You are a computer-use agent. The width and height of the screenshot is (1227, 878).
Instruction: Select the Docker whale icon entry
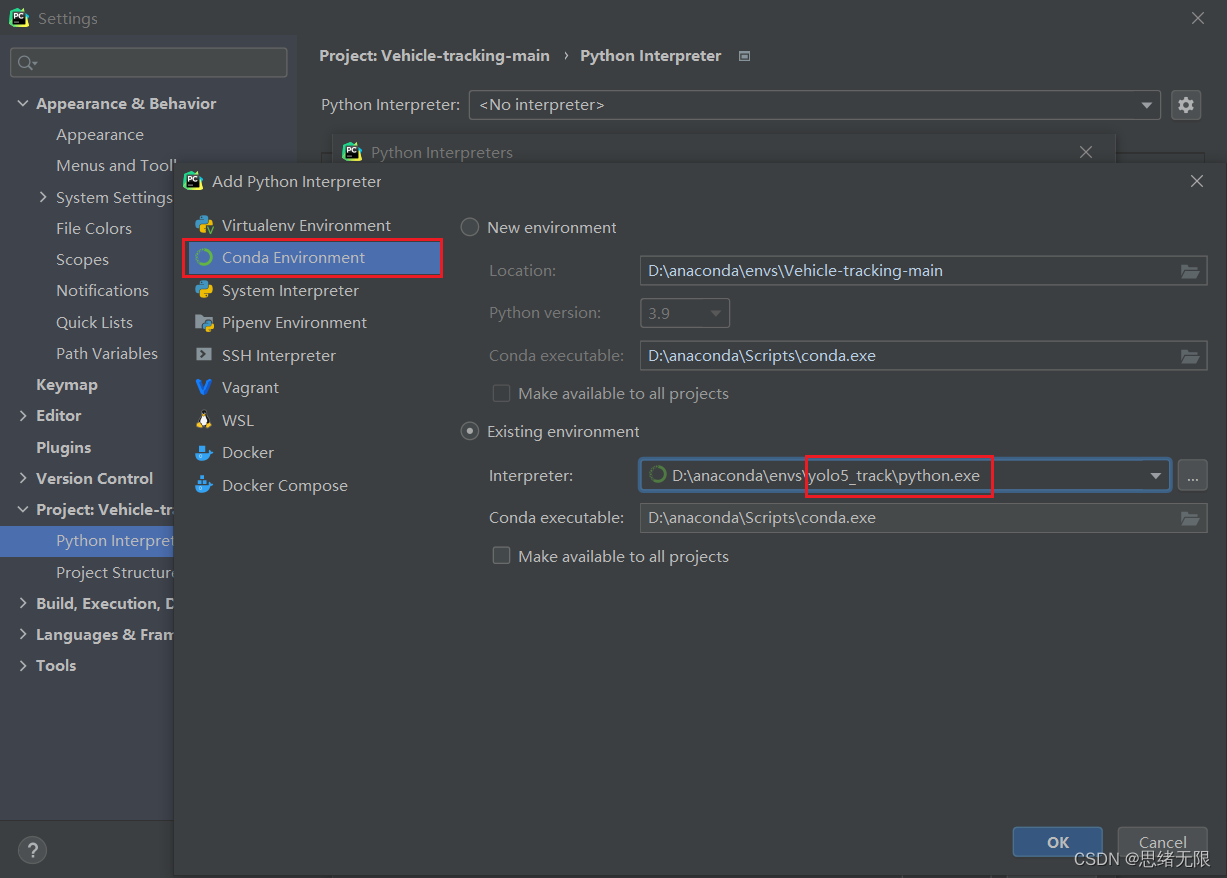(204, 452)
